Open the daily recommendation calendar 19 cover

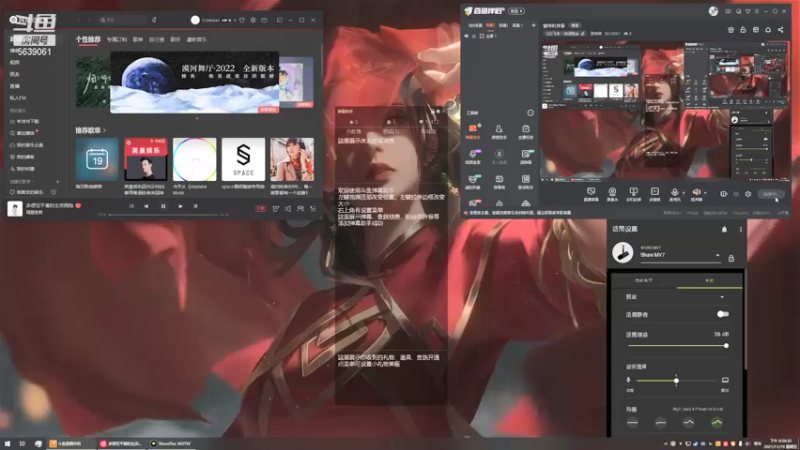(97, 159)
